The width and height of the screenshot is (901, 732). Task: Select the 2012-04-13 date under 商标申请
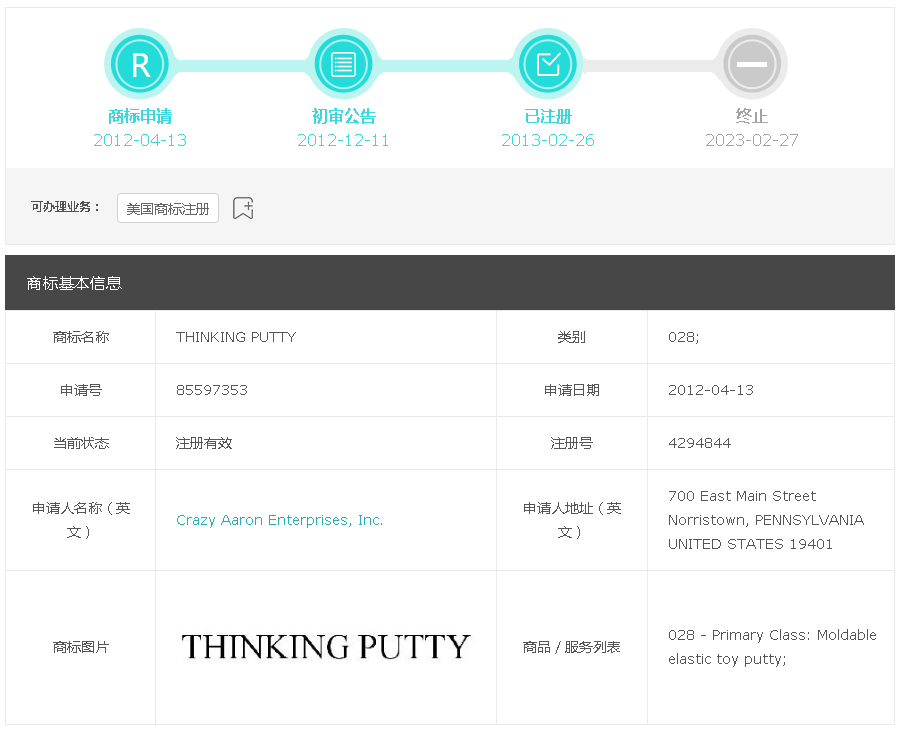coord(140,140)
